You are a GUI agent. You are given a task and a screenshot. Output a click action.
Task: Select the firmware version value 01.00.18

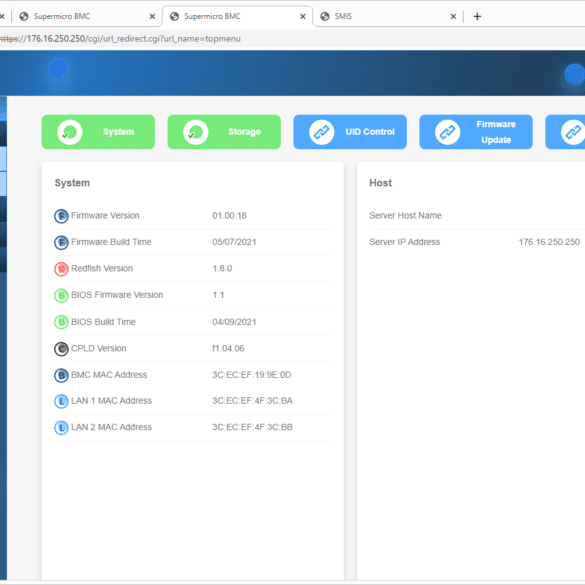point(229,216)
